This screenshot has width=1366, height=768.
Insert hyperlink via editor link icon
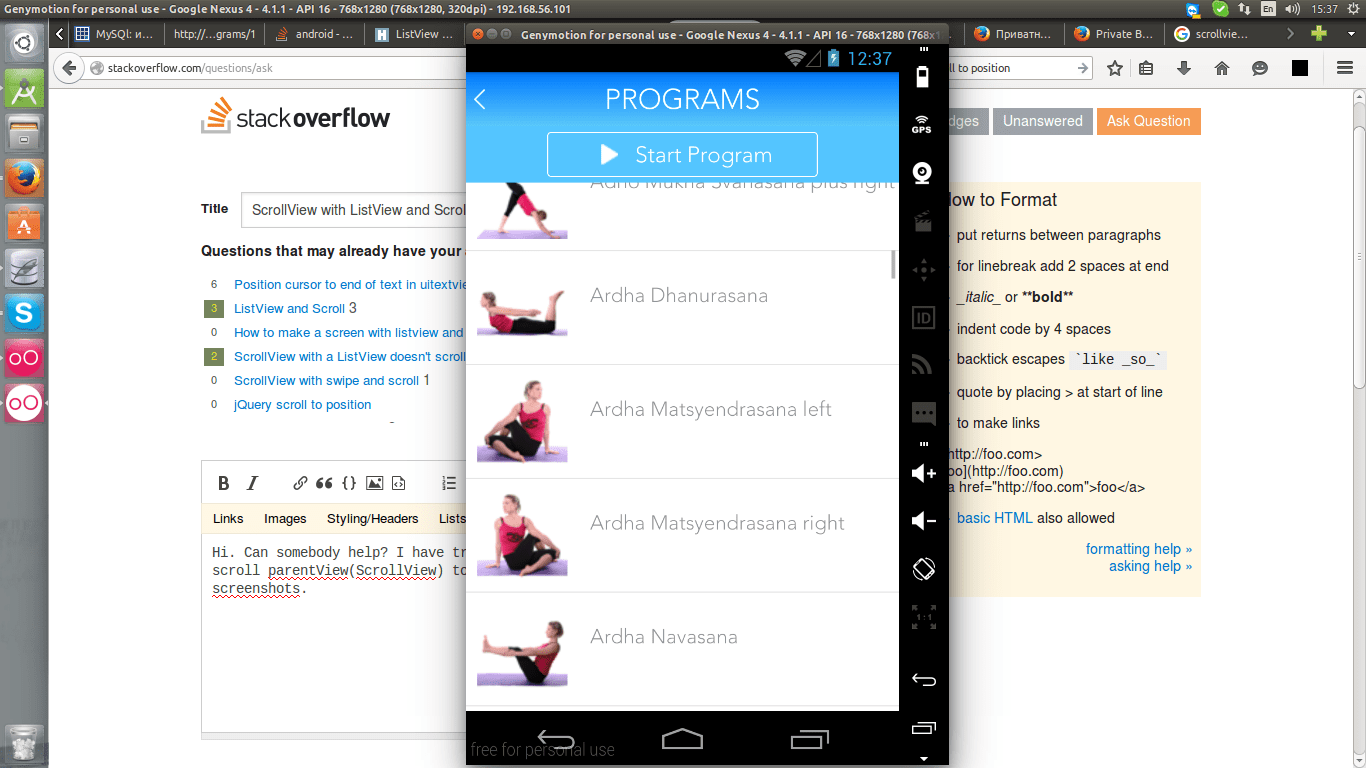point(300,483)
